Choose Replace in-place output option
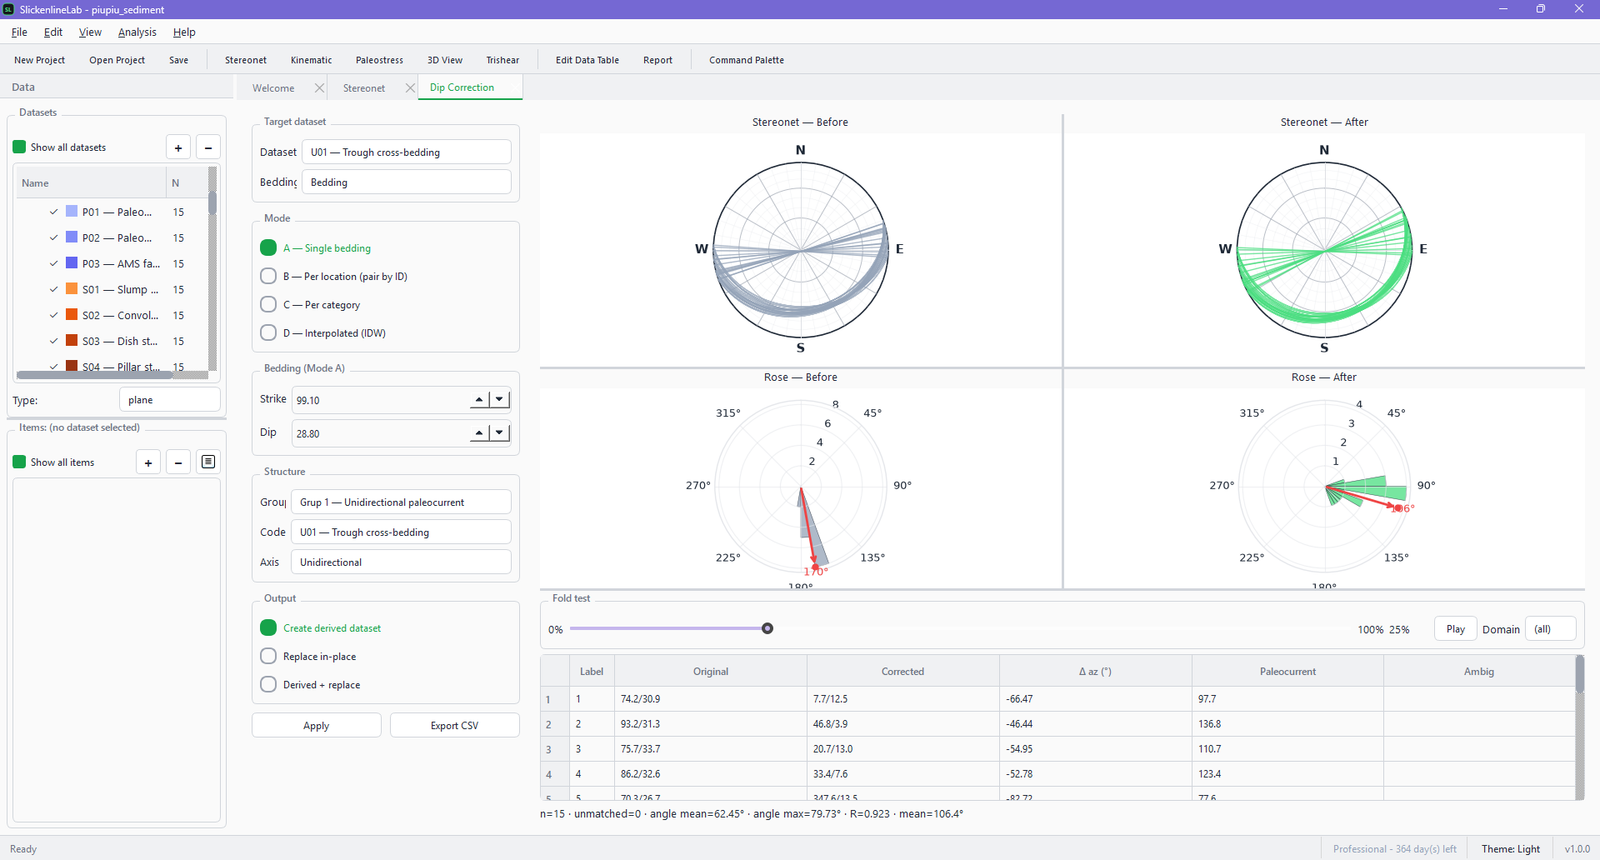The image size is (1600, 860). pyautogui.click(x=268, y=656)
